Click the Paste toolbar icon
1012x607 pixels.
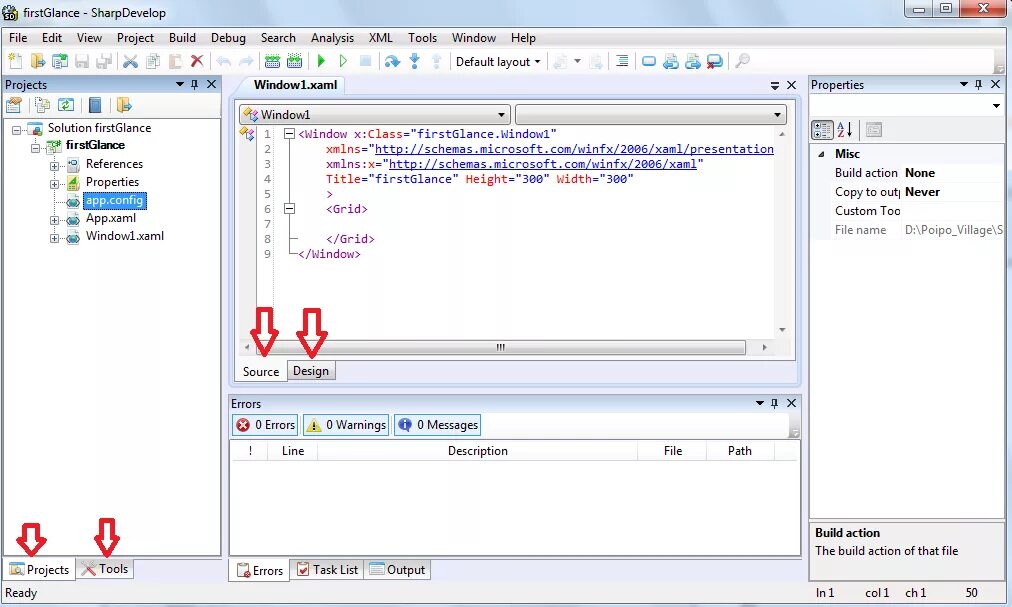click(175, 61)
